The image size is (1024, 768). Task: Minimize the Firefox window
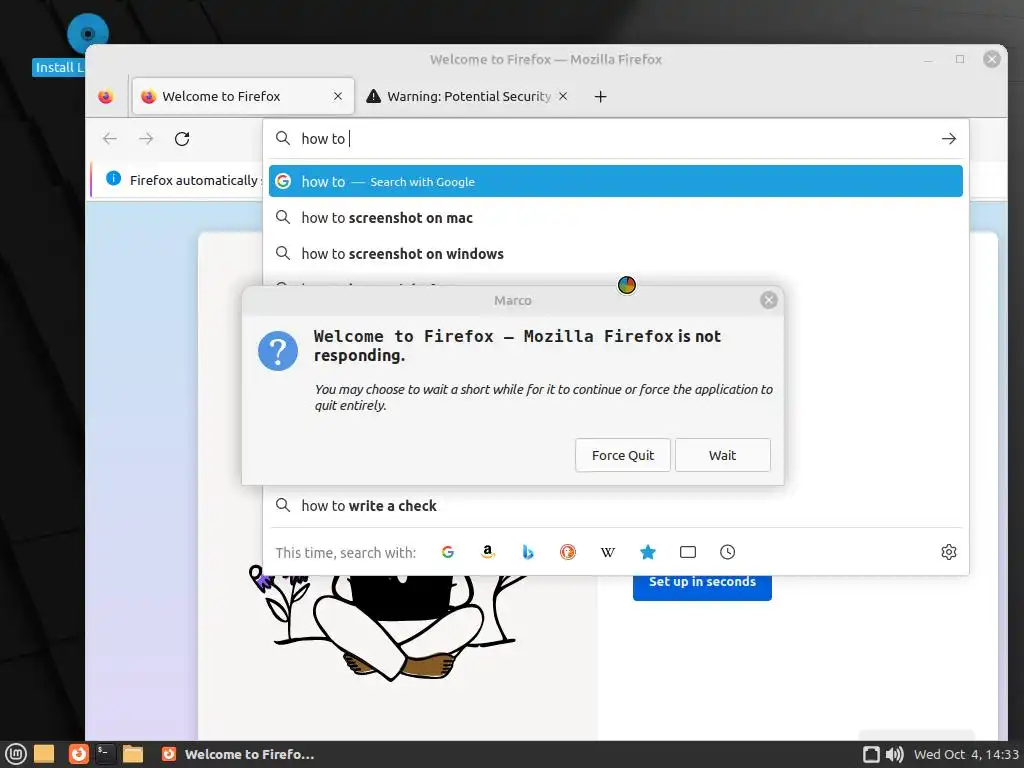point(928,59)
